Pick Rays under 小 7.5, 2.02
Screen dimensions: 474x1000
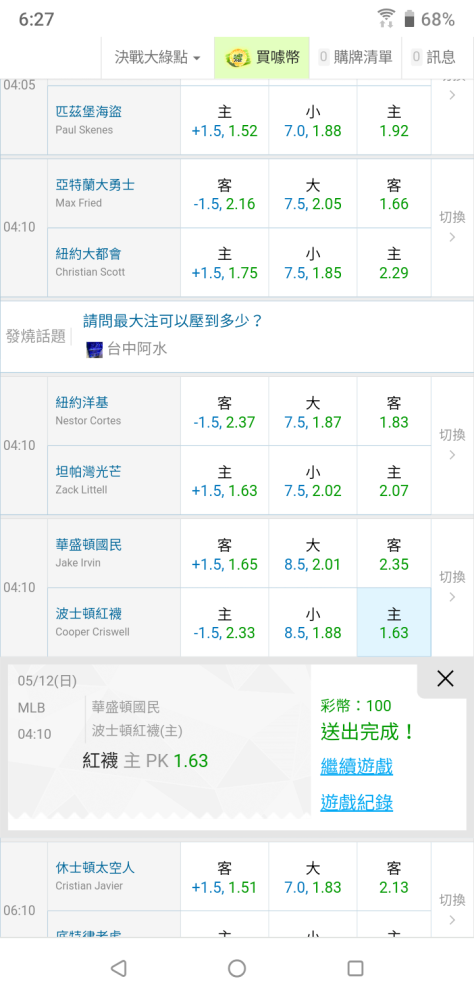click(313, 480)
